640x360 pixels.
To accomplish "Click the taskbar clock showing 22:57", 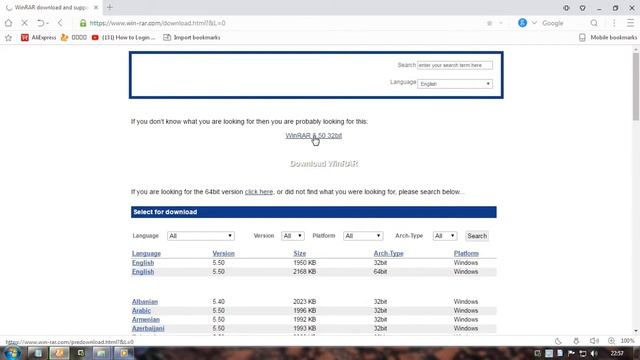I will [617, 353].
